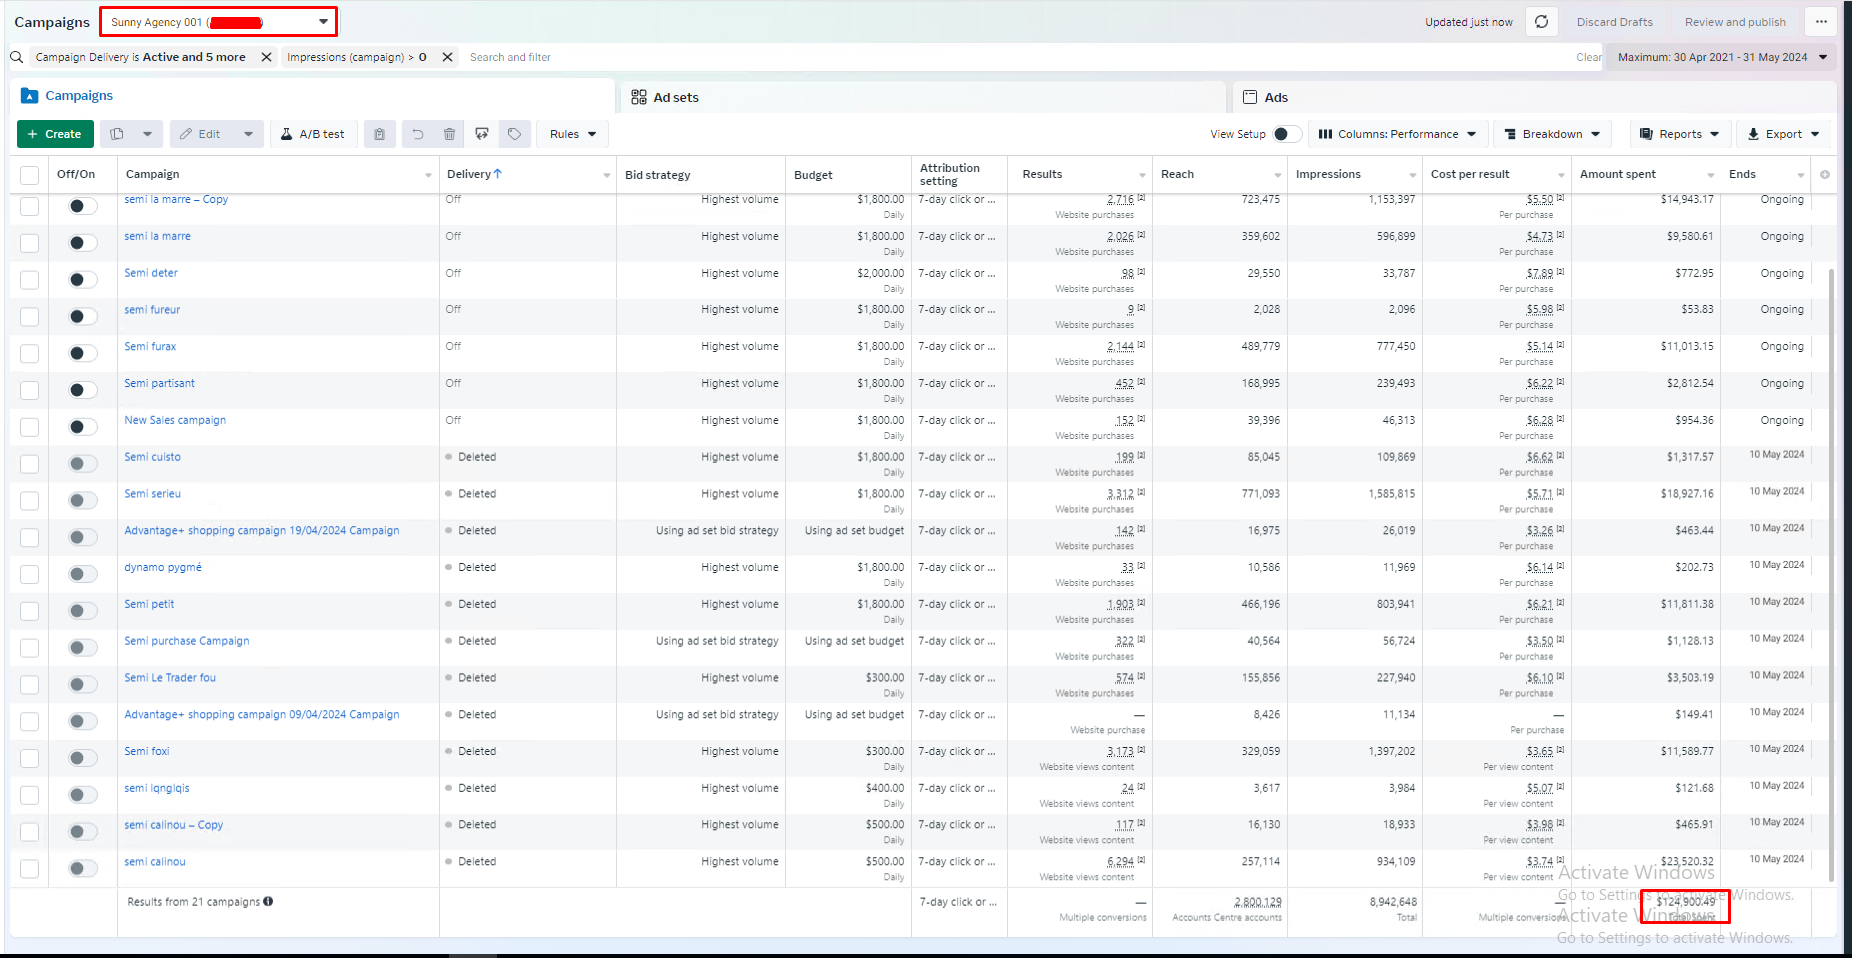Click the search magnifier icon

17,57
